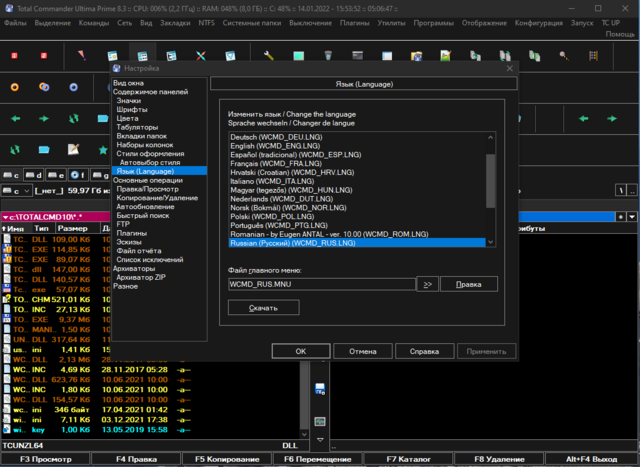Select Архиватор ZIP in the settings tree
Screen dimensions: 640x467
[141, 277]
